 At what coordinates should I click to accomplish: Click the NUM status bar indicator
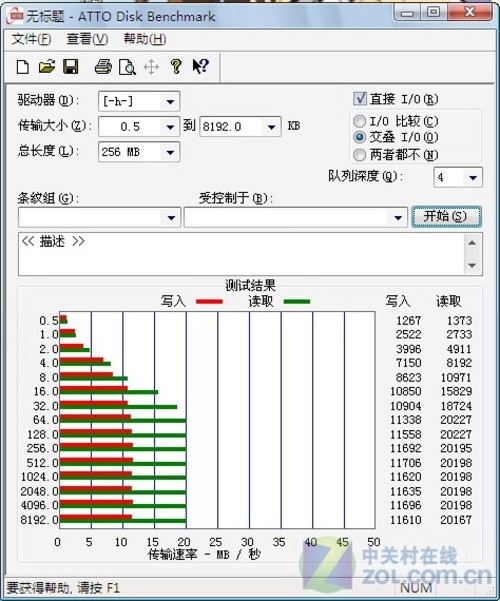[416, 587]
